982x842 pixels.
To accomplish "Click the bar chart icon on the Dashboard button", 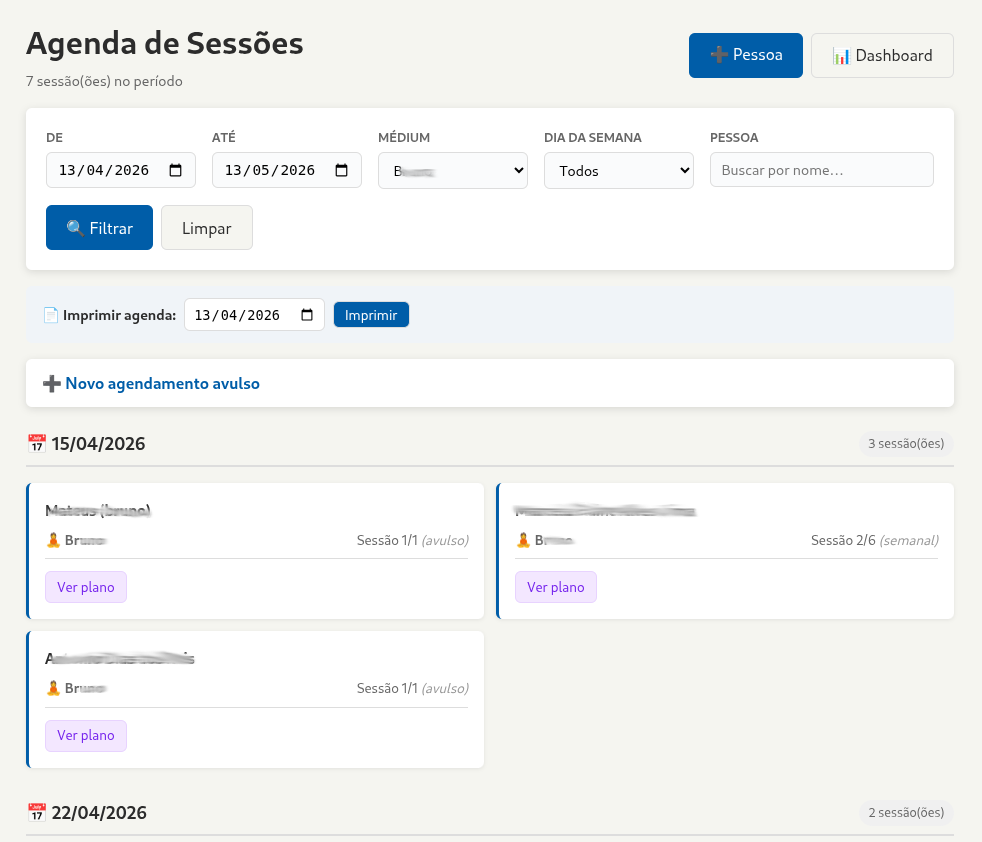I will pyautogui.click(x=840, y=55).
